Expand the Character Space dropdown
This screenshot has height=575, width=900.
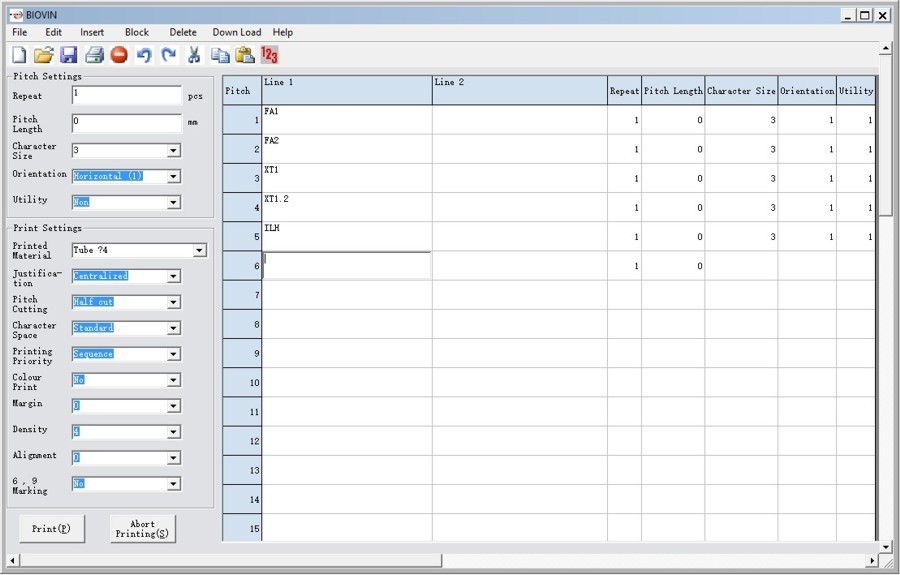(173, 328)
